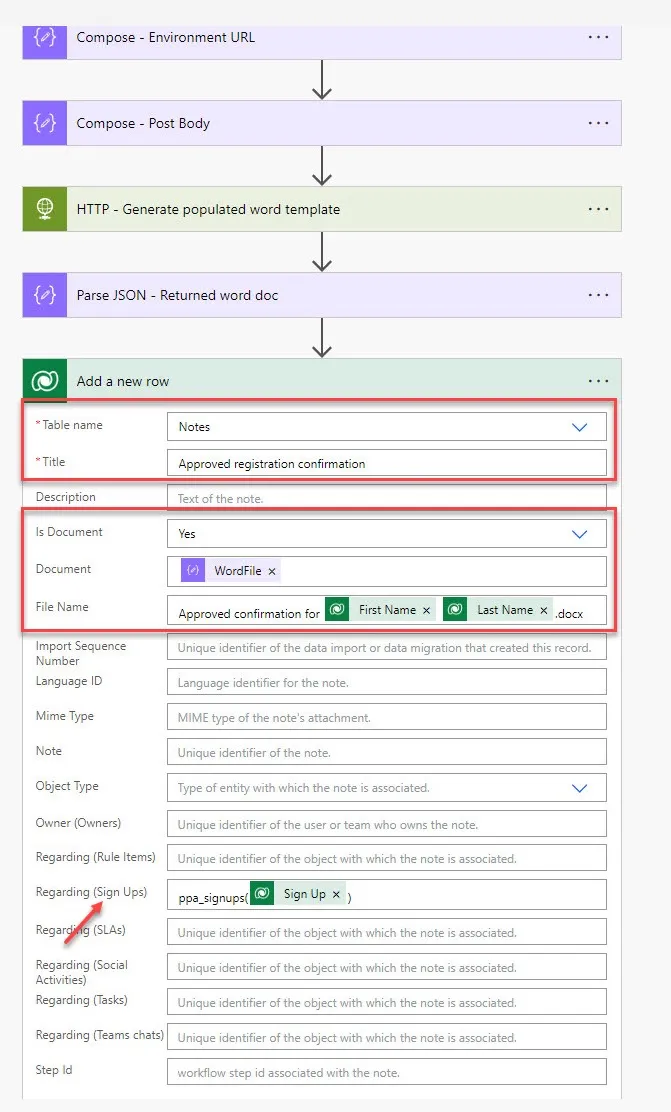The height and width of the screenshot is (1112, 671).
Task: Click the Step Id field
Action: pos(387,1072)
